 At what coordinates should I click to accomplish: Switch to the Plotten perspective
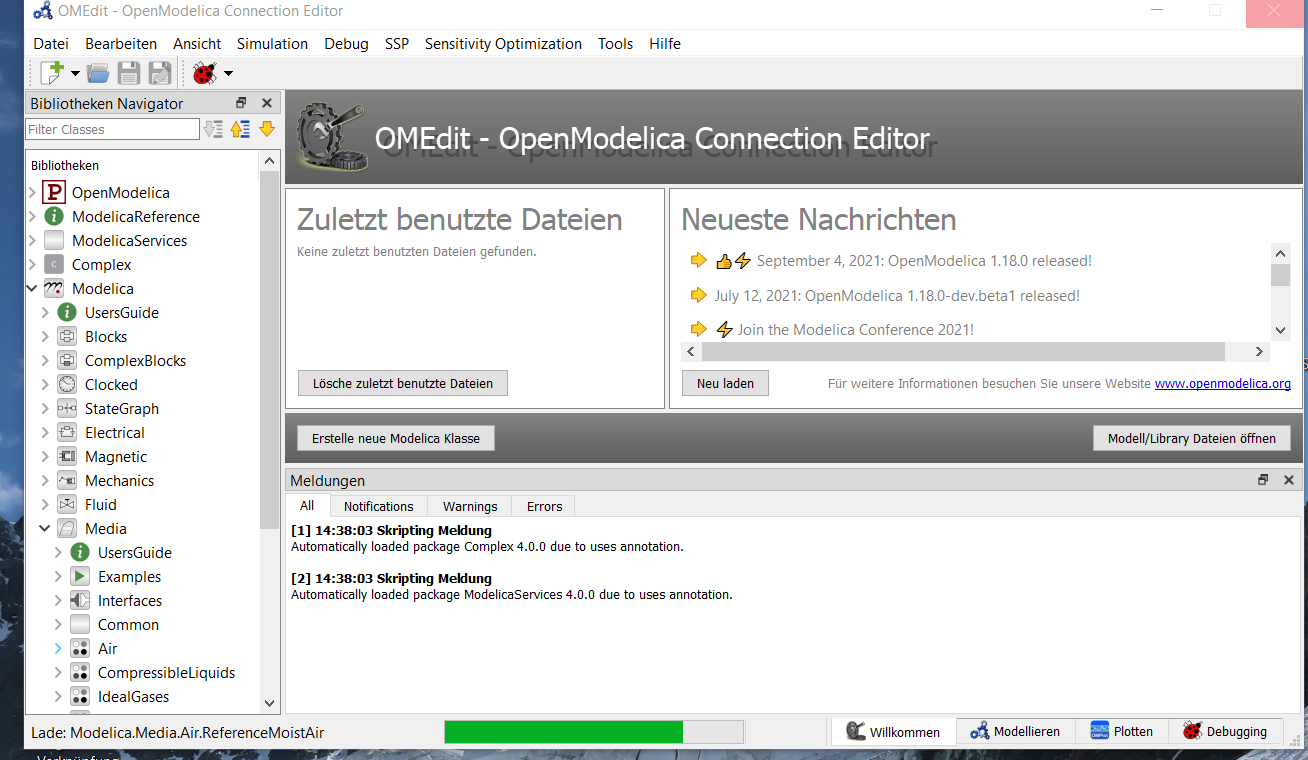click(x=1122, y=731)
